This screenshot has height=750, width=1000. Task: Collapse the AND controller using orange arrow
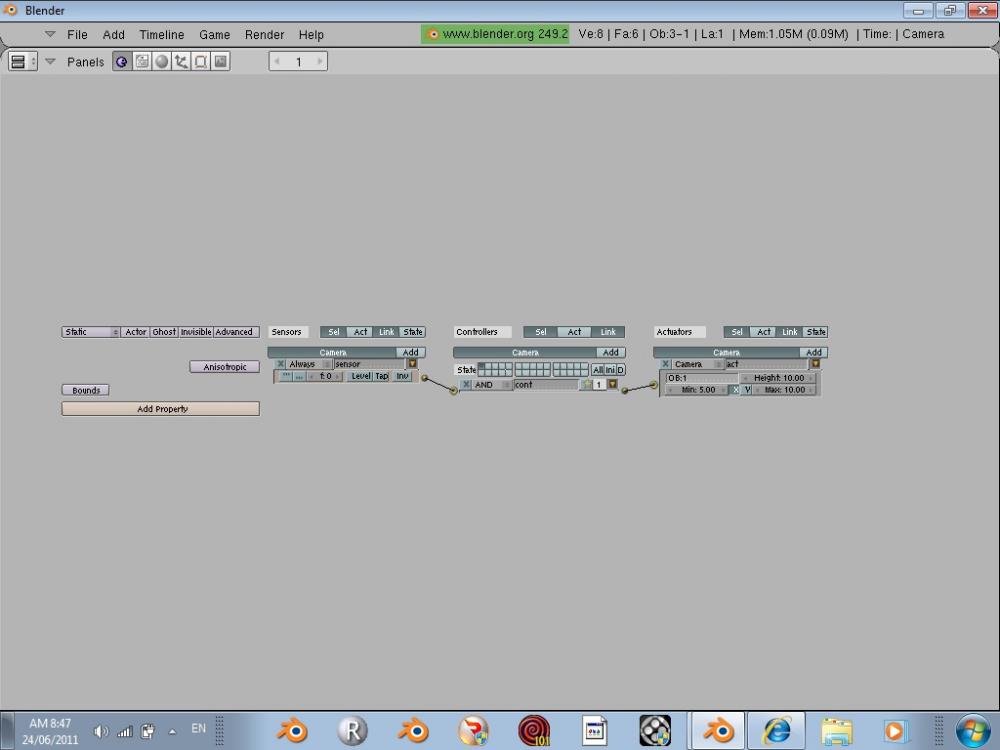tap(613, 384)
